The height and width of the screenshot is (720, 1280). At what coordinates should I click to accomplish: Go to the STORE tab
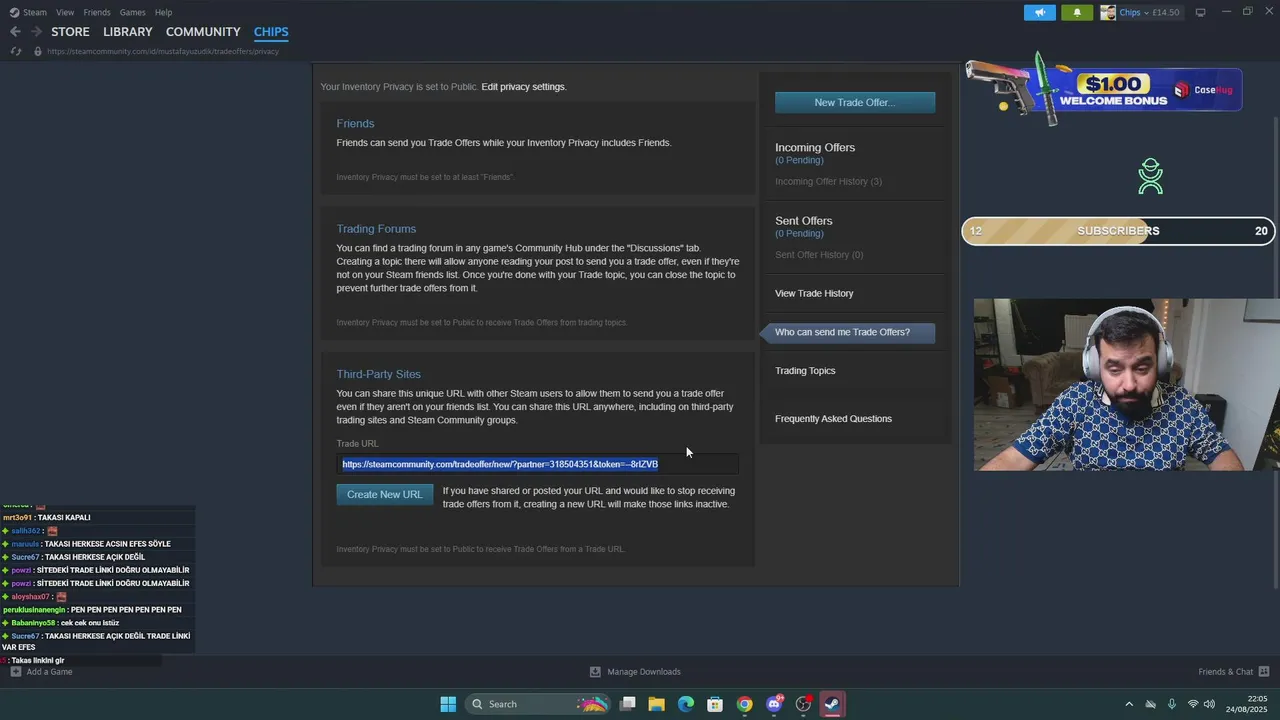point(70,32)
